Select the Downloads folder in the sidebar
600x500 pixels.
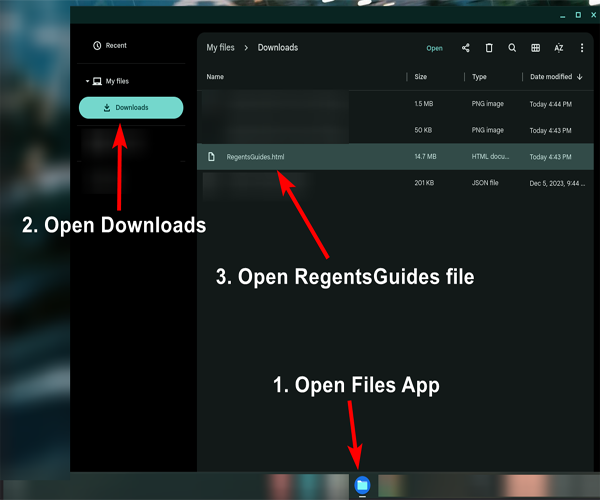point(131,108)
